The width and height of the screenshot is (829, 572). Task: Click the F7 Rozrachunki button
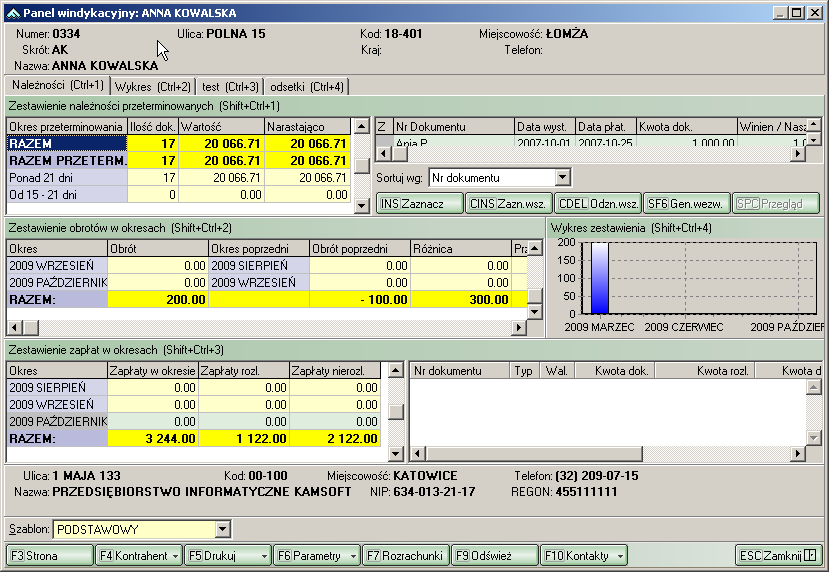pyautogui.click(x=405, y=555)
